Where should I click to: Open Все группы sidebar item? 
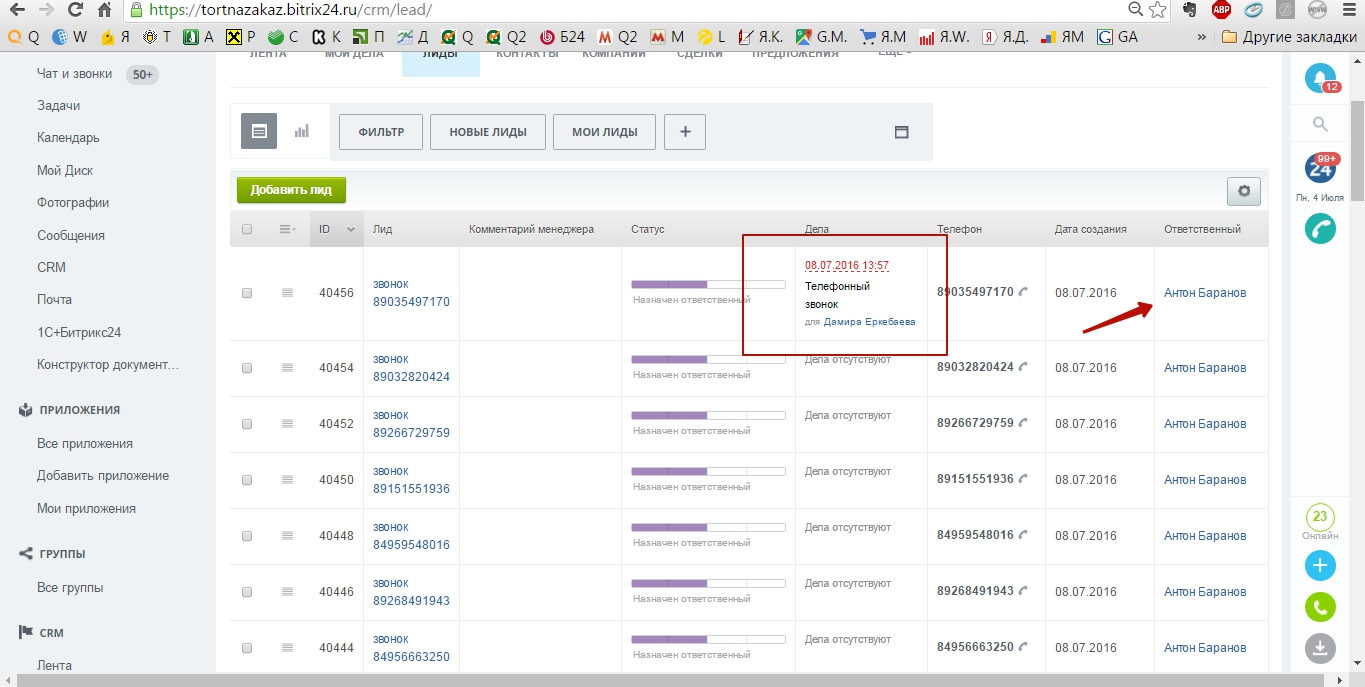click(x=70, y=587)
